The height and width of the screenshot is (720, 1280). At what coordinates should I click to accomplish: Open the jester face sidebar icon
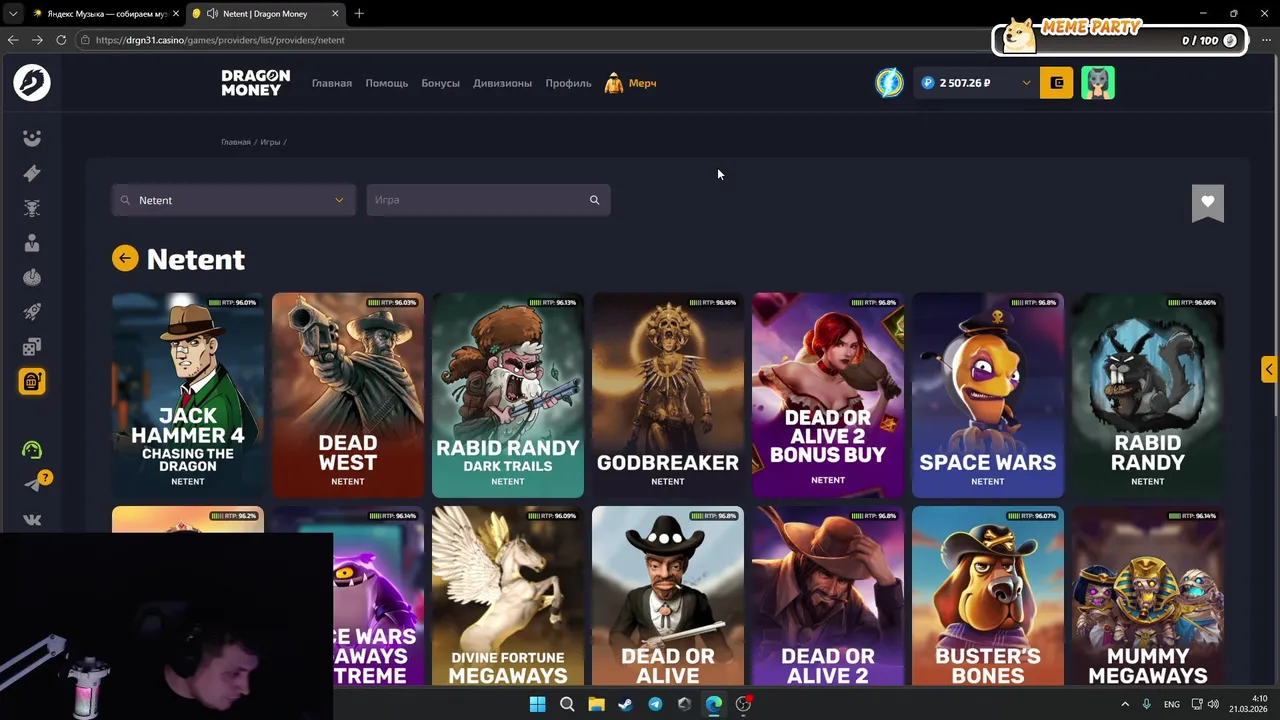pyautogui.click(x=32, y=138)
